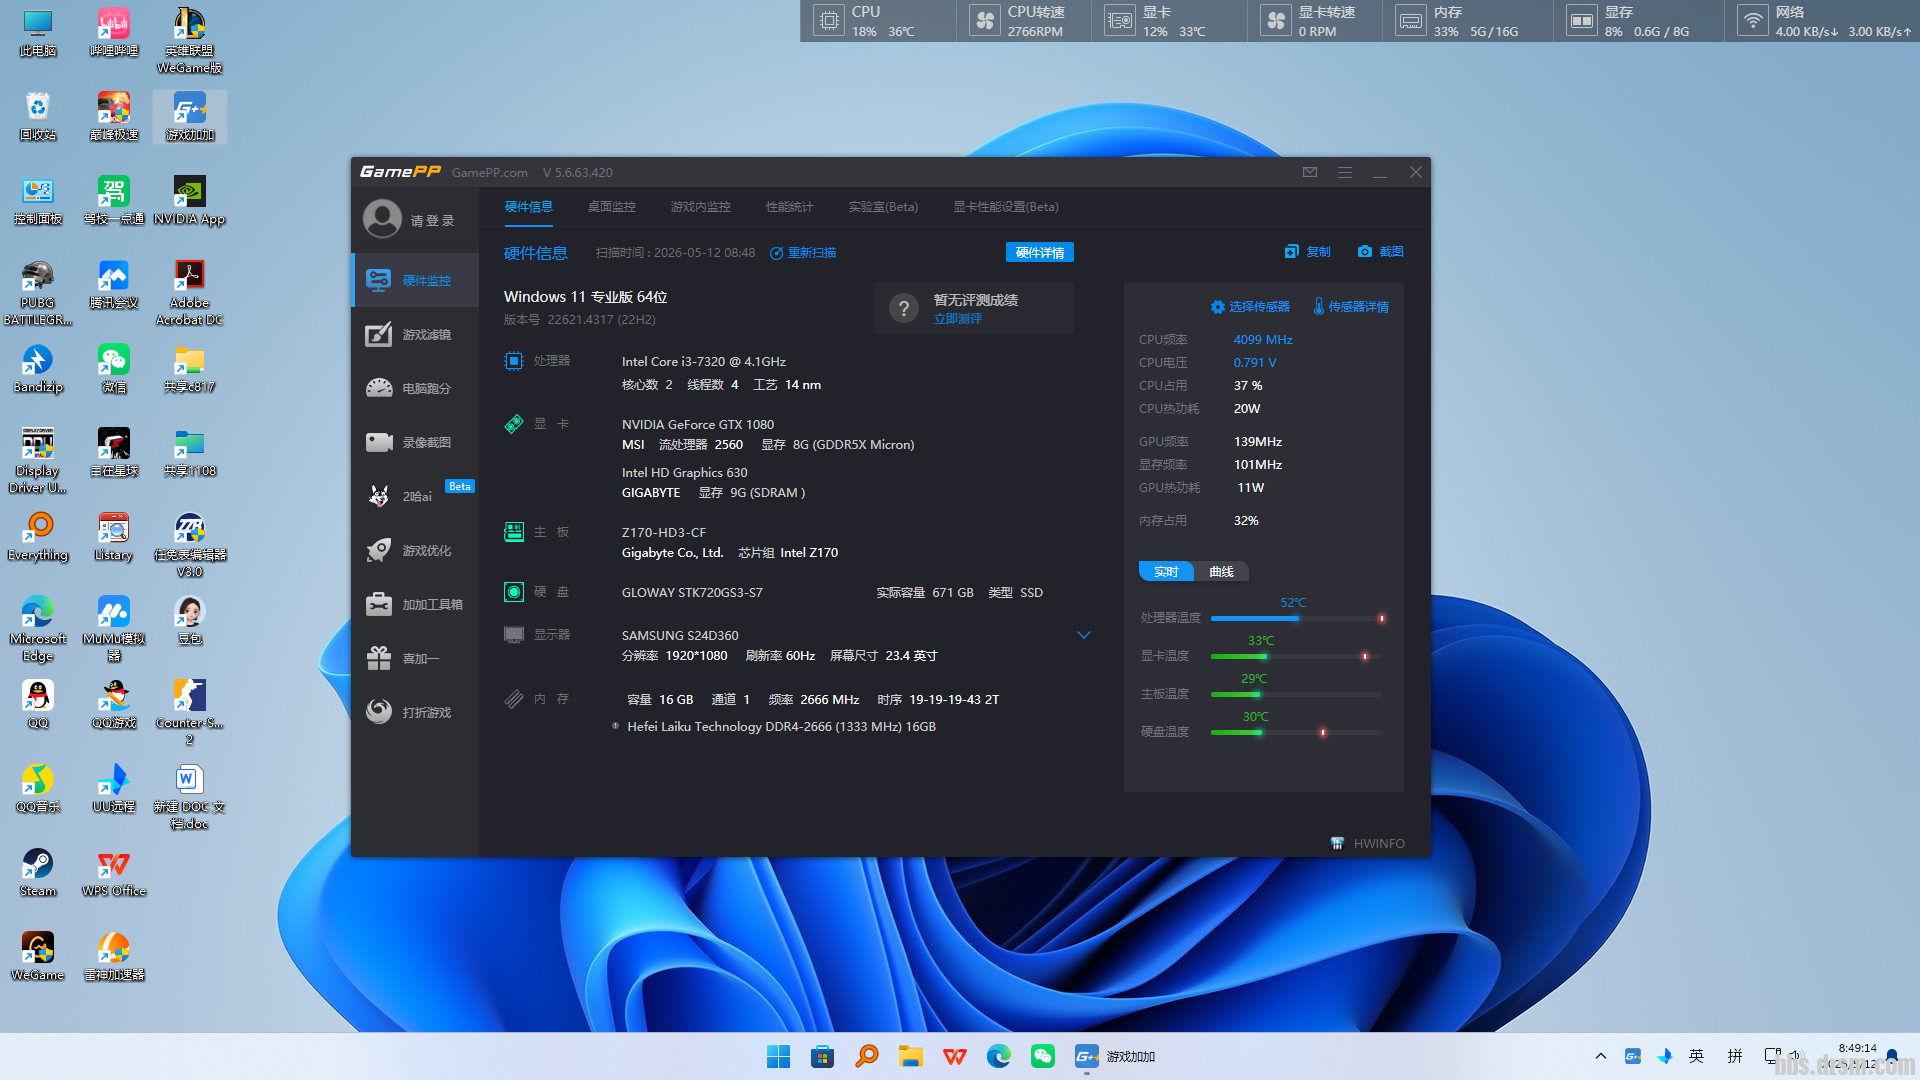1920x1080 pixels.
Task: Click the 显卡转速 GPU fan widget
Action: tap(1315, 21)
